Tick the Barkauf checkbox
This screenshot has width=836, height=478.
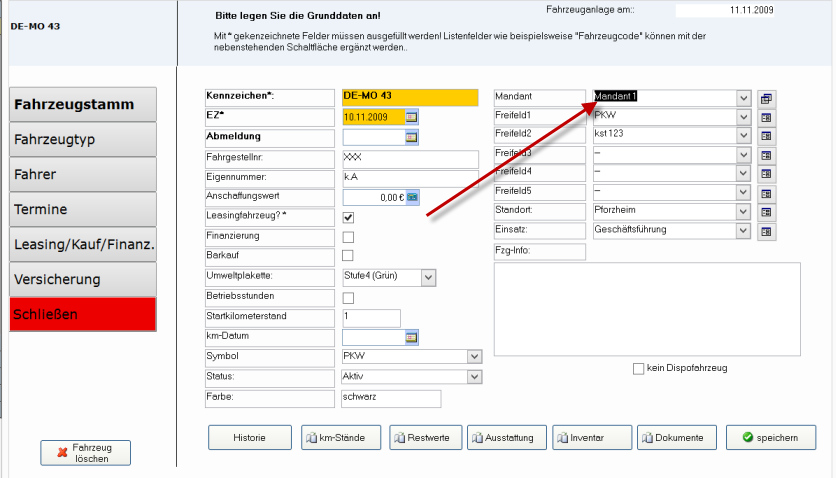(348, 256)
